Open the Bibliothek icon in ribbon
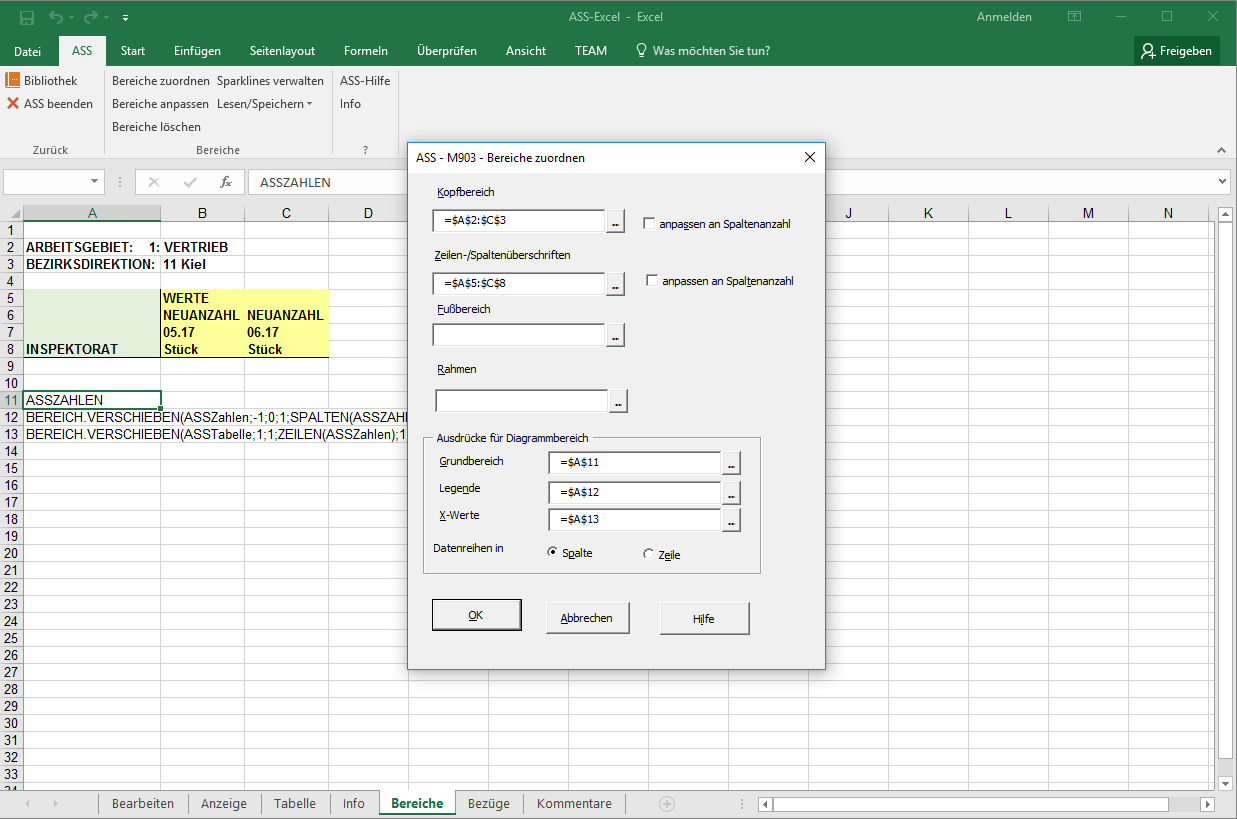Image resolution: width=1237 pixels, height=819 pixels. coord(13,80)
